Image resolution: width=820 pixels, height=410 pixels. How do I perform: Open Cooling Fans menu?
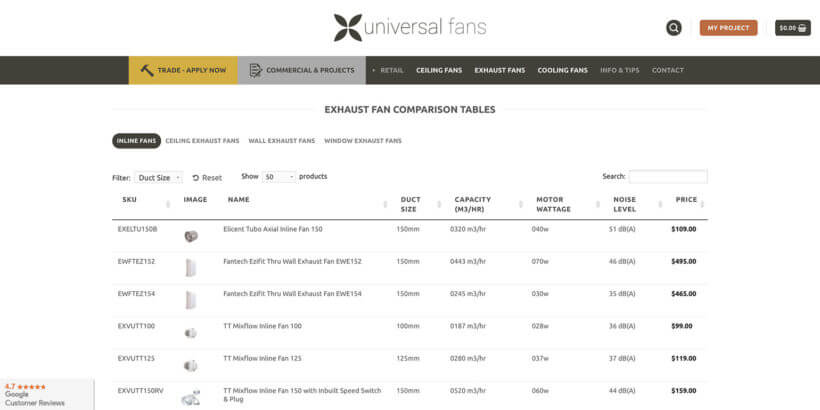pos(563,70)
